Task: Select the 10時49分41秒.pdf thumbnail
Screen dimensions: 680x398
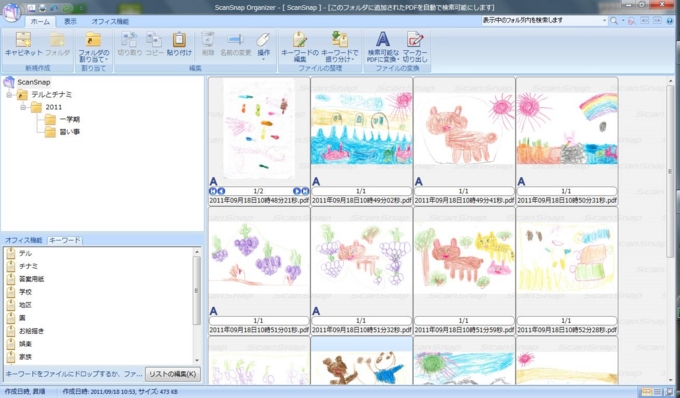Action: (464, 130)
